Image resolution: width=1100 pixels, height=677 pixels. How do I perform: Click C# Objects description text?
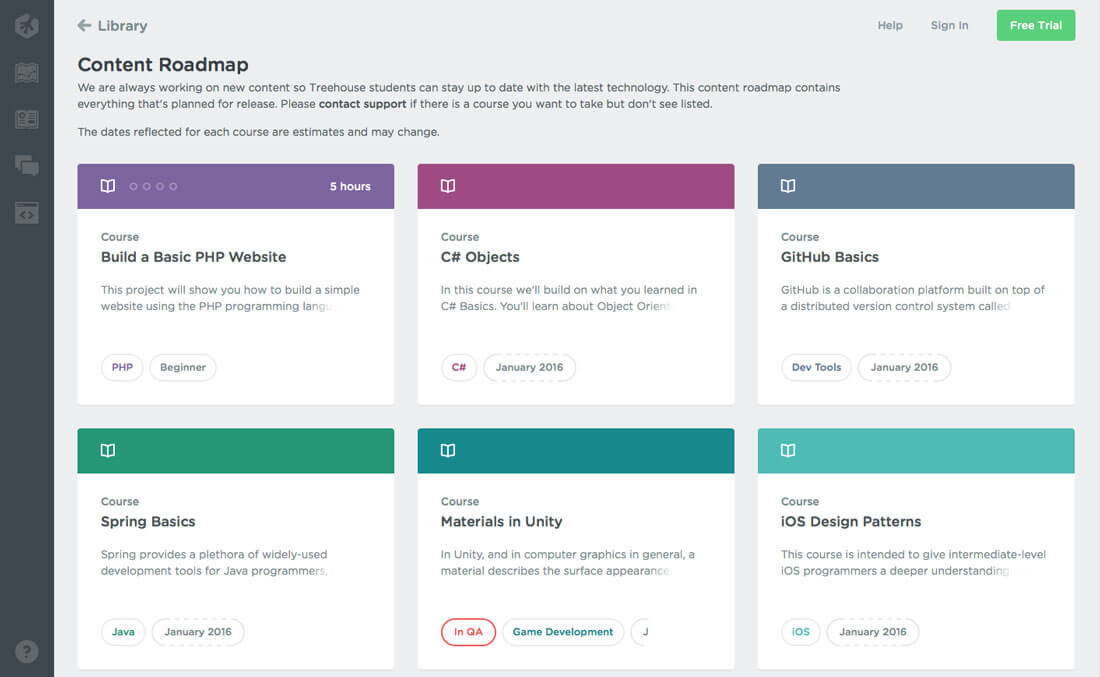(x=569, y=298)
